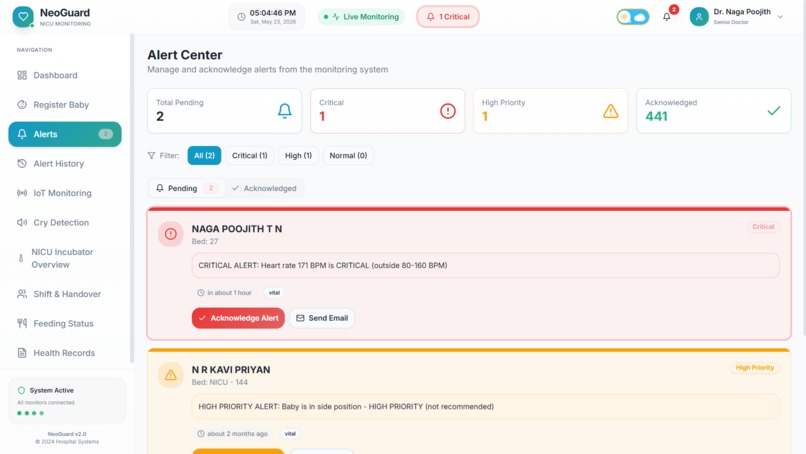Acknowledge the heart rate critical alert
This screenshot has width=806, height=454.
coord(238,318)
